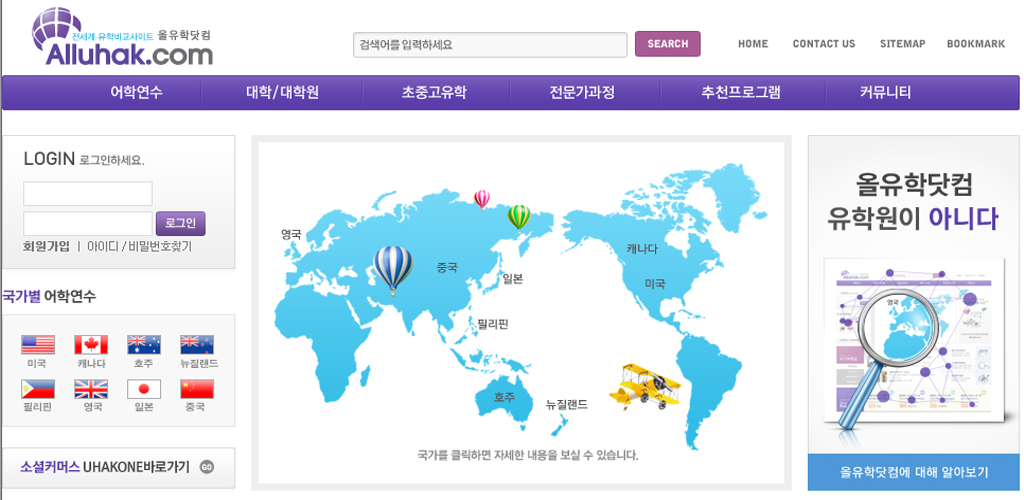
Task: Select 필리핀 on the world map
Action: click(x=493, y=323)
